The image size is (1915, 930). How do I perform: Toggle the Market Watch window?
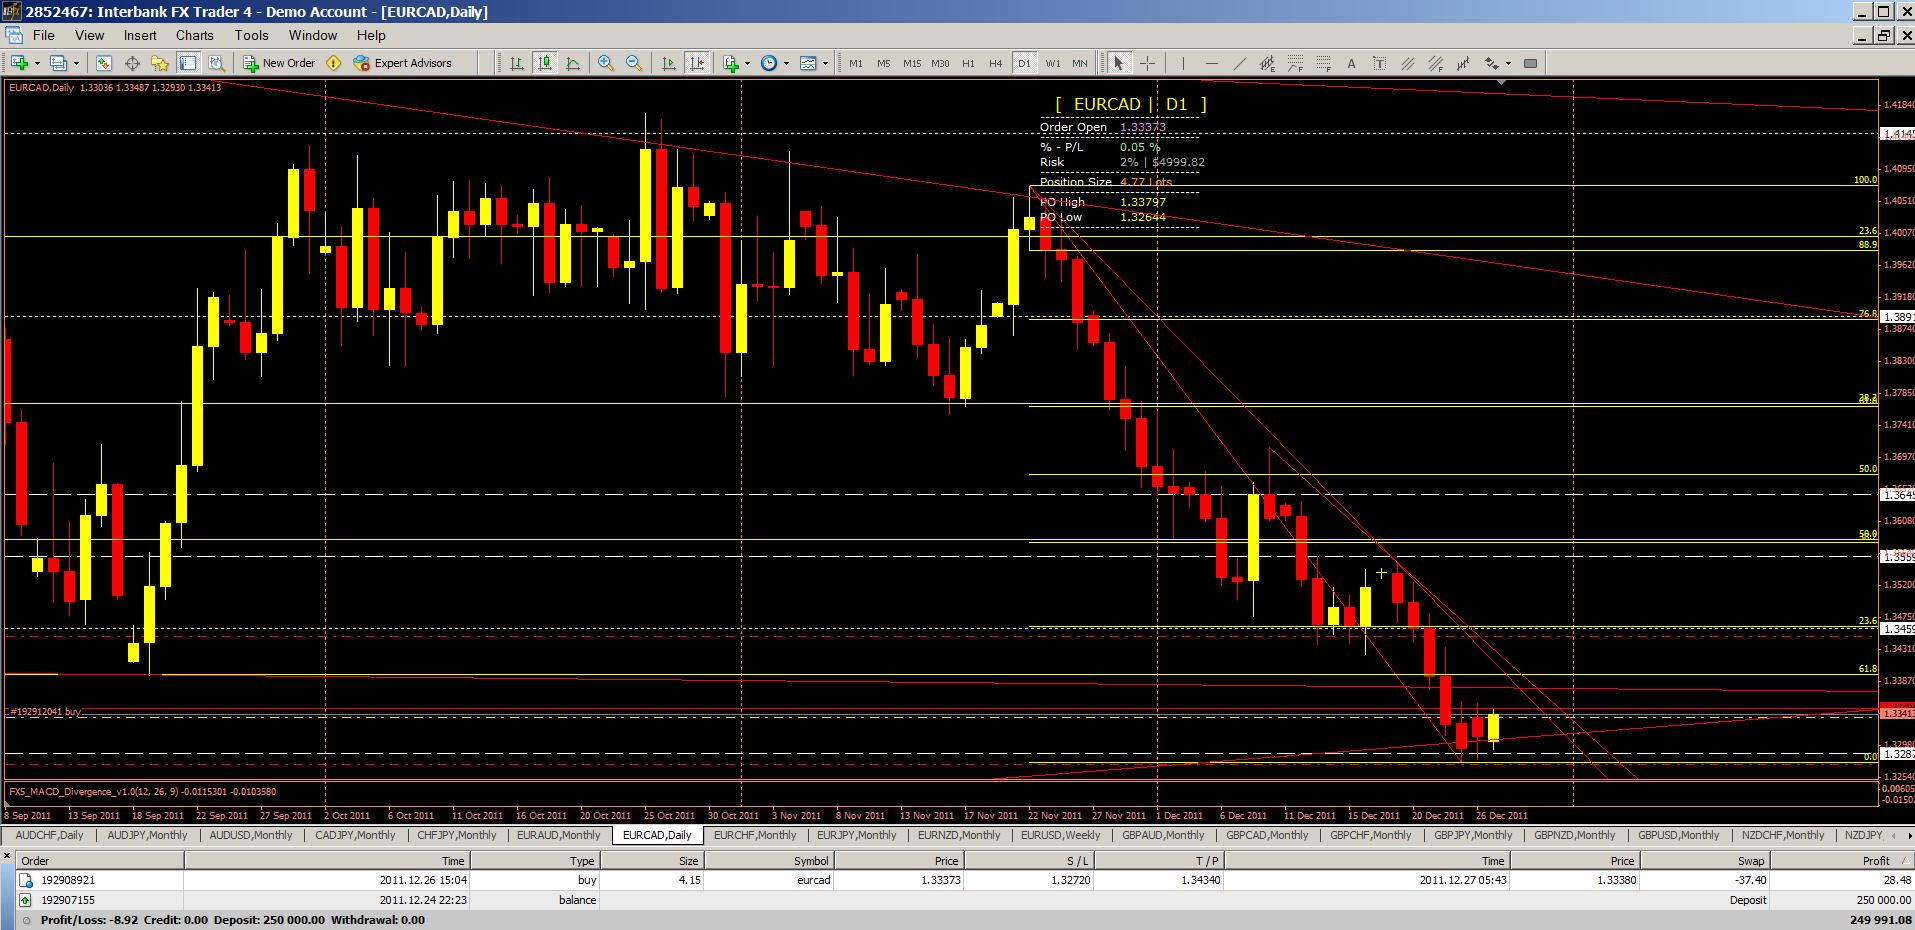tap(104, 63)
